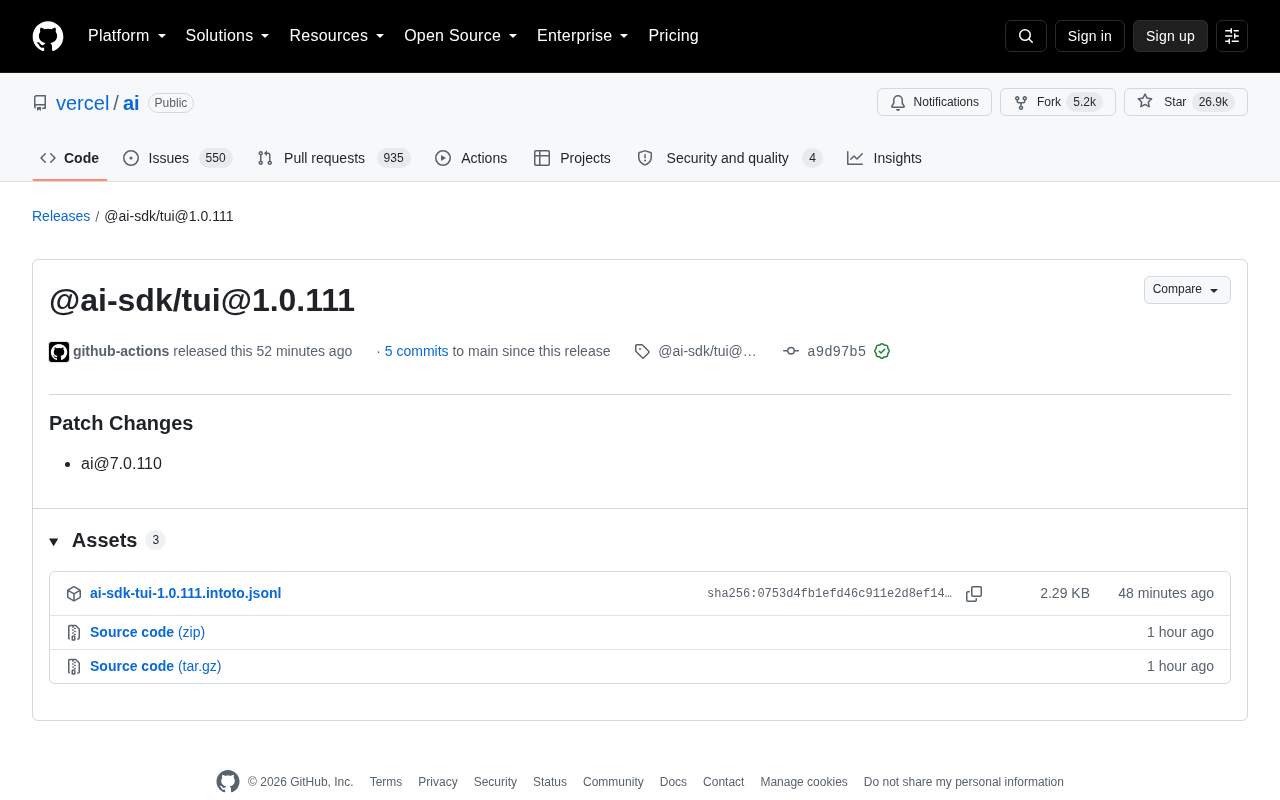Expand the Solutions menu

(x=228, y=36)
